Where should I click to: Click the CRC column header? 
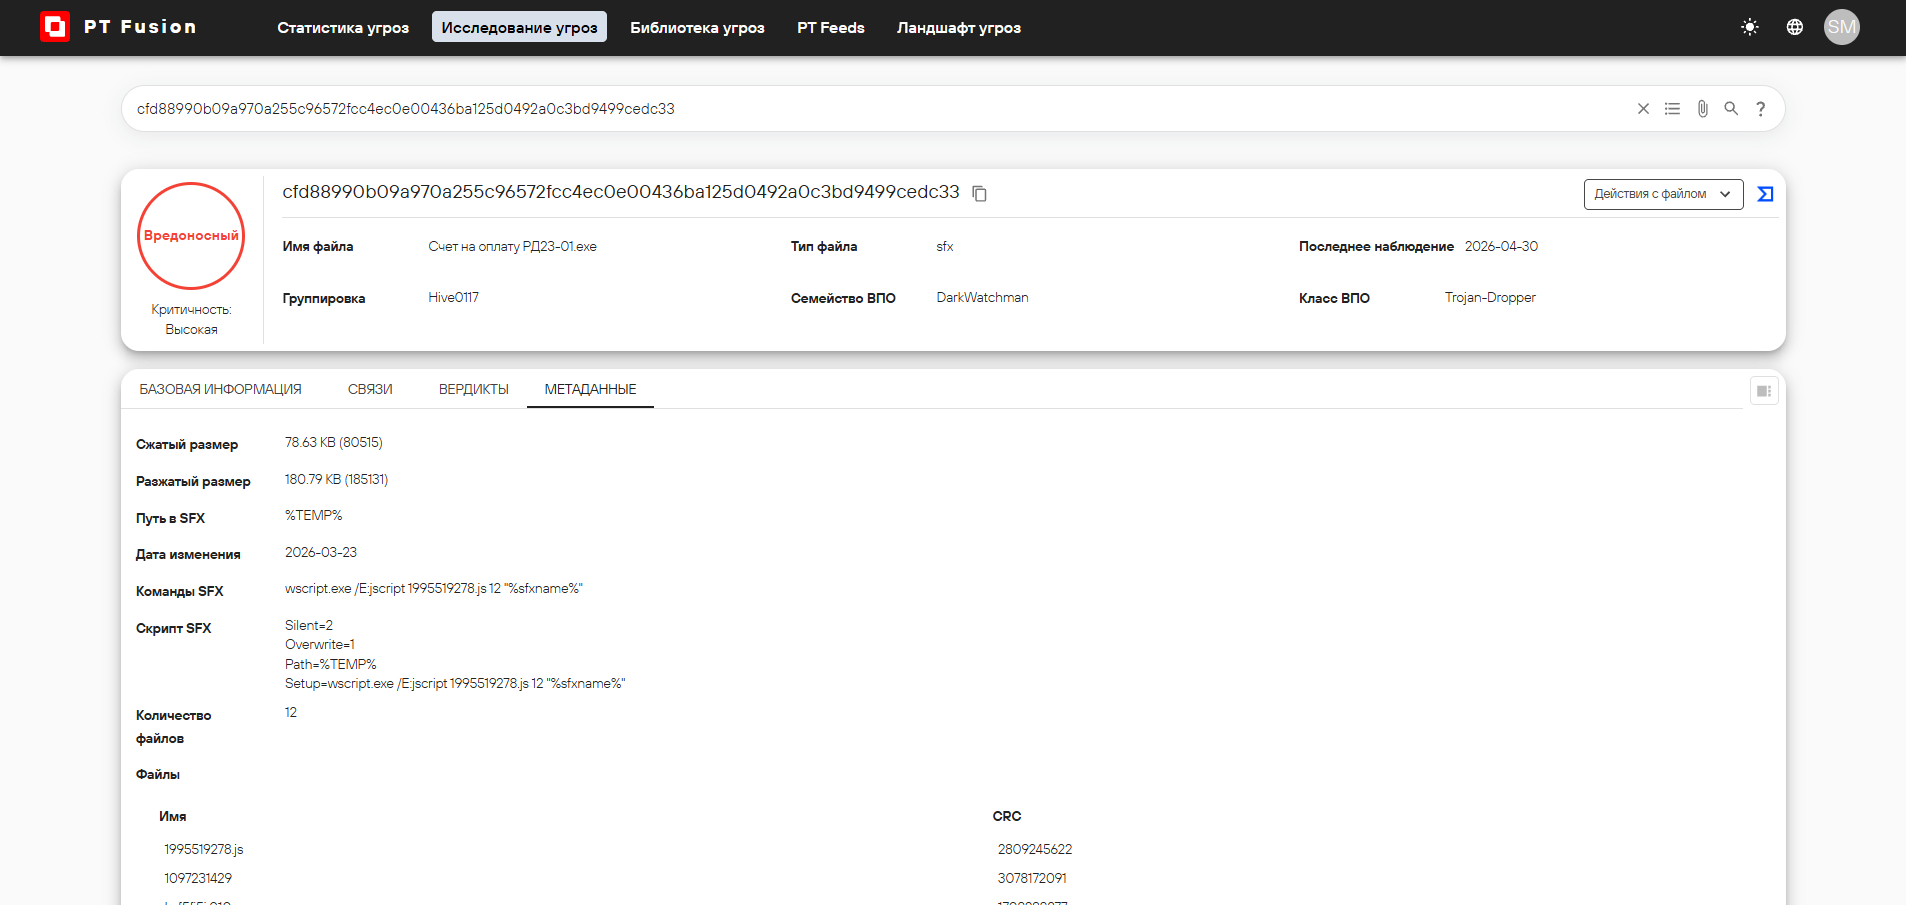pyautogui.click(x=1007, y=816)
